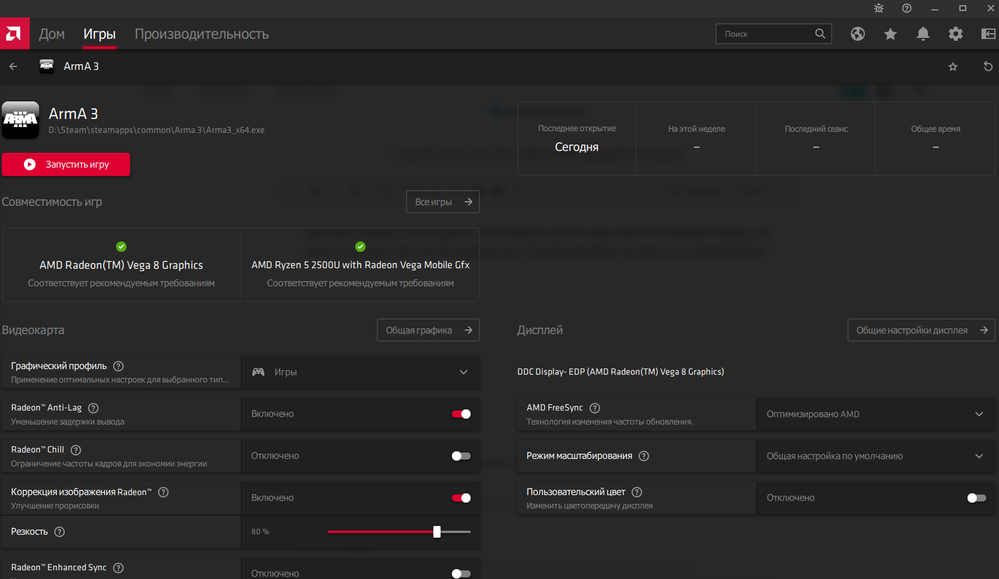This screenshot has height=579, width=999.
Task: Reset ArmA 3 profile settings icon
Action: tap(988, 66)
